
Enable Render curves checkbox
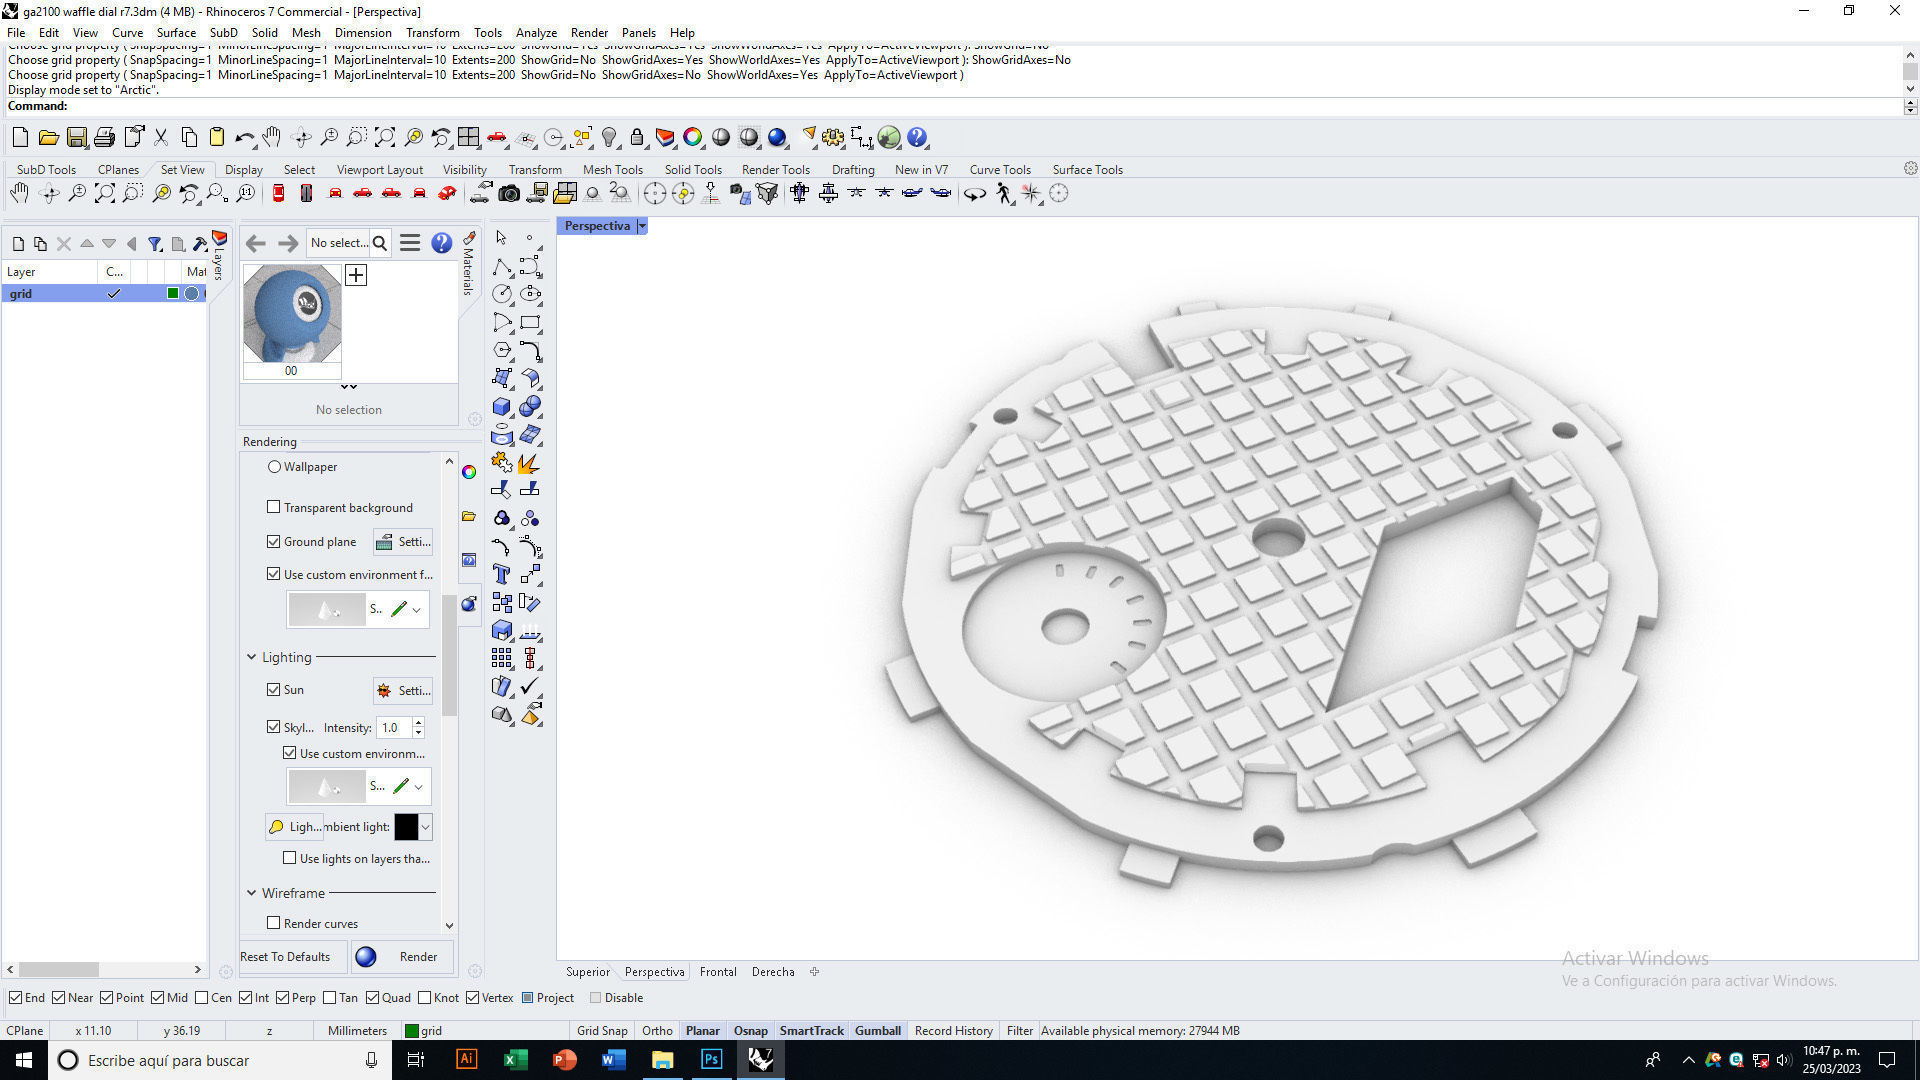(273, 923)
